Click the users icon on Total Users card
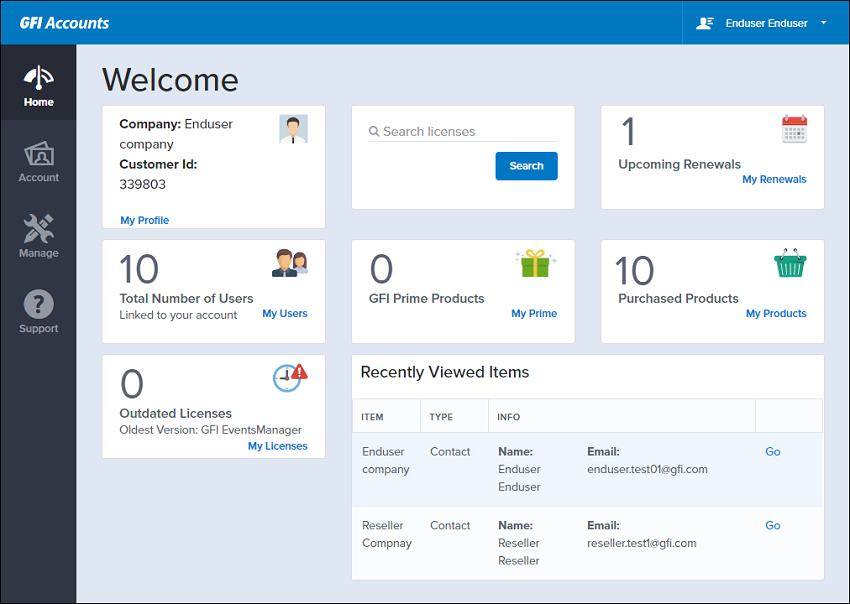The height and width of the screenshot is (604, 850). [290, 263]
